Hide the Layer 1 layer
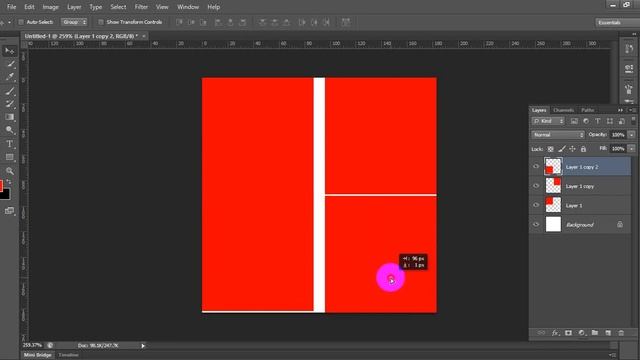 click(536, 205)
